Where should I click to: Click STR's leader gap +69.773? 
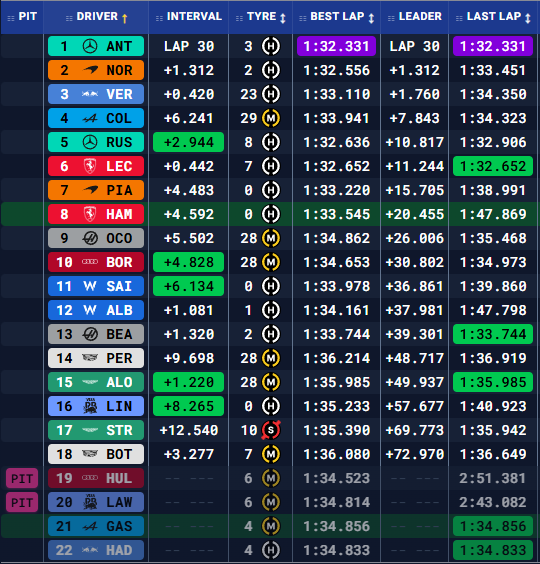[414, 430]
